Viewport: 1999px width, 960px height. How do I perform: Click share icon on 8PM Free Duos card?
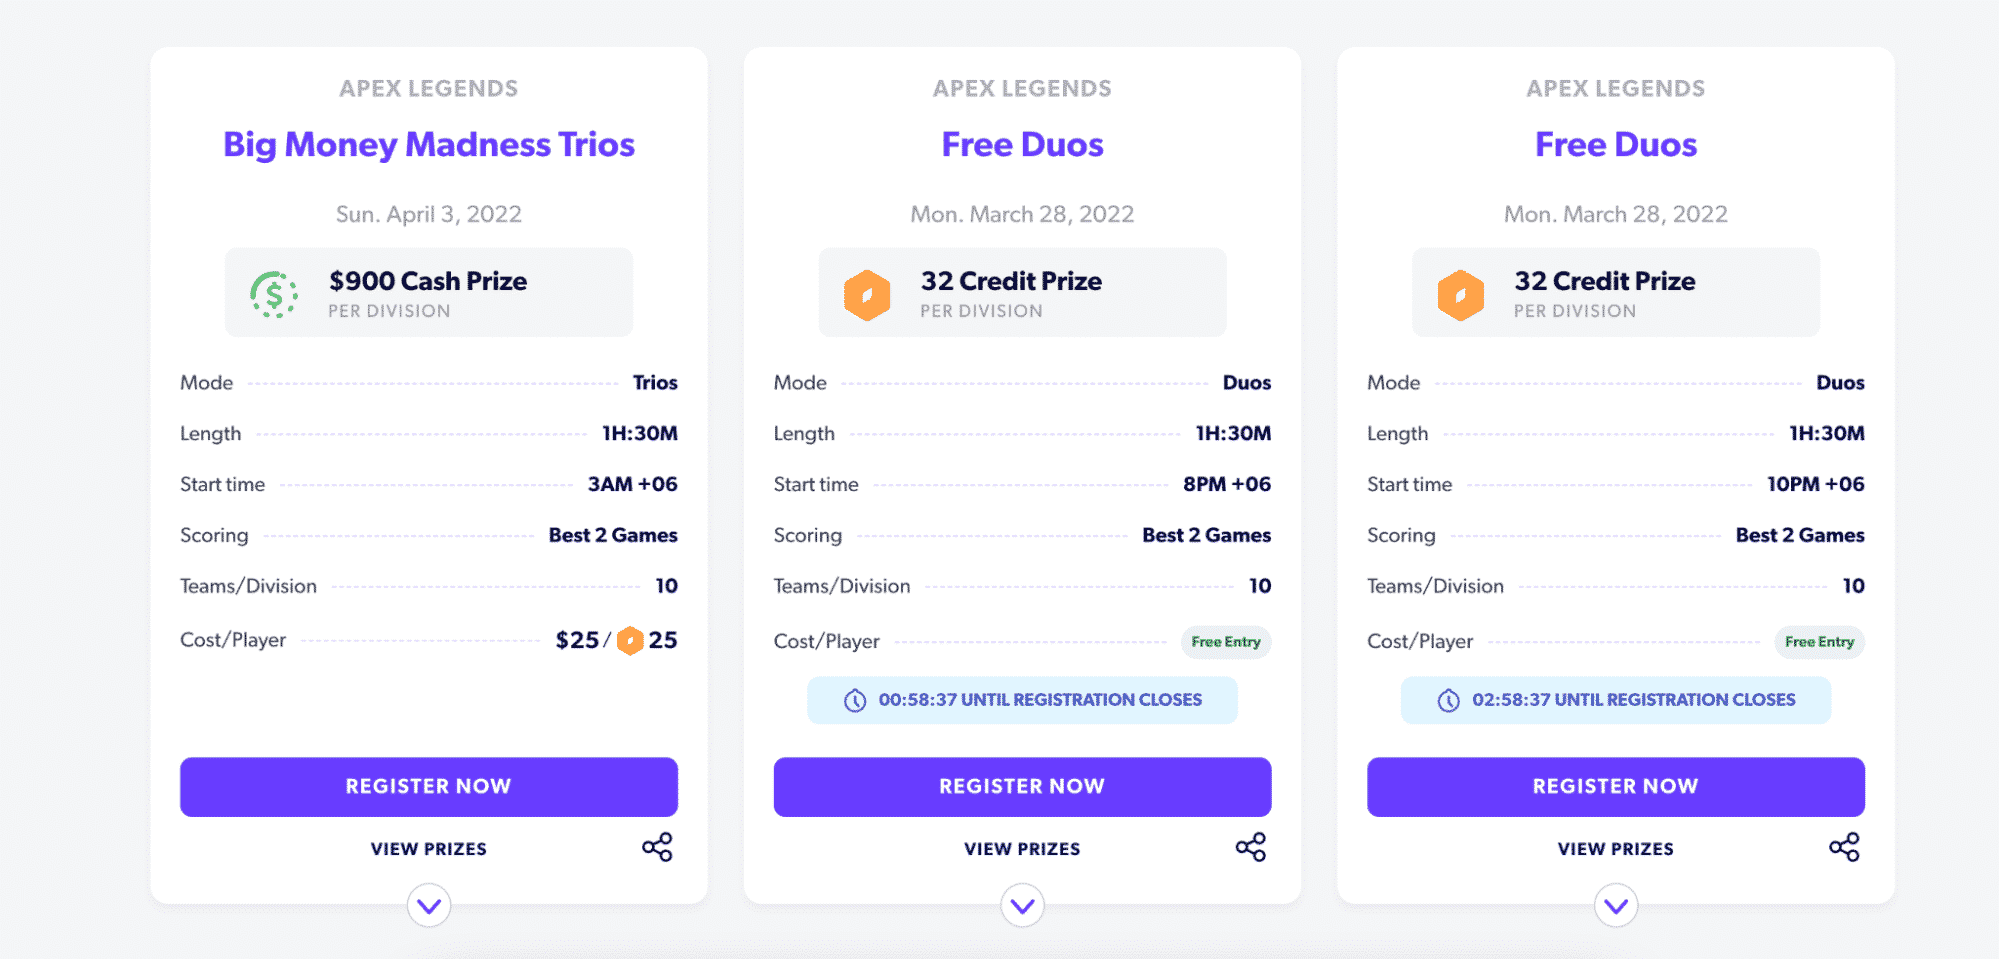click(1251, 848)
